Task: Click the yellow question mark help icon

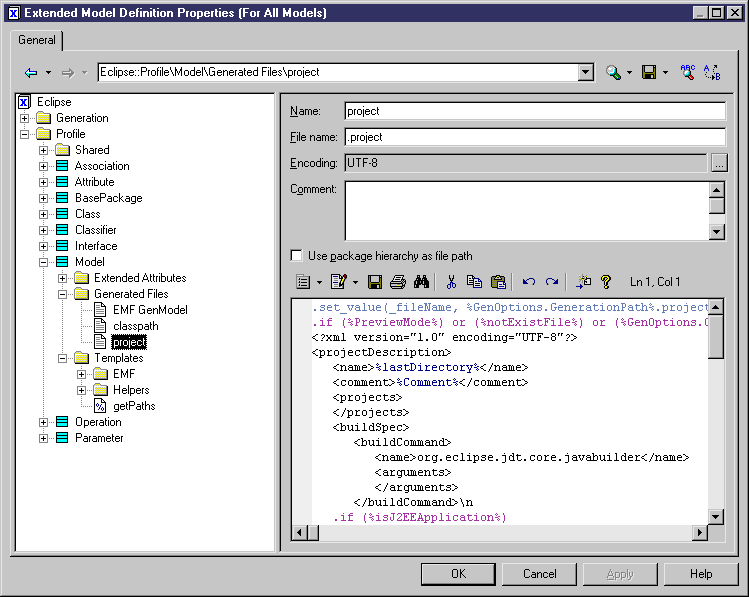Action: point(606,282)
